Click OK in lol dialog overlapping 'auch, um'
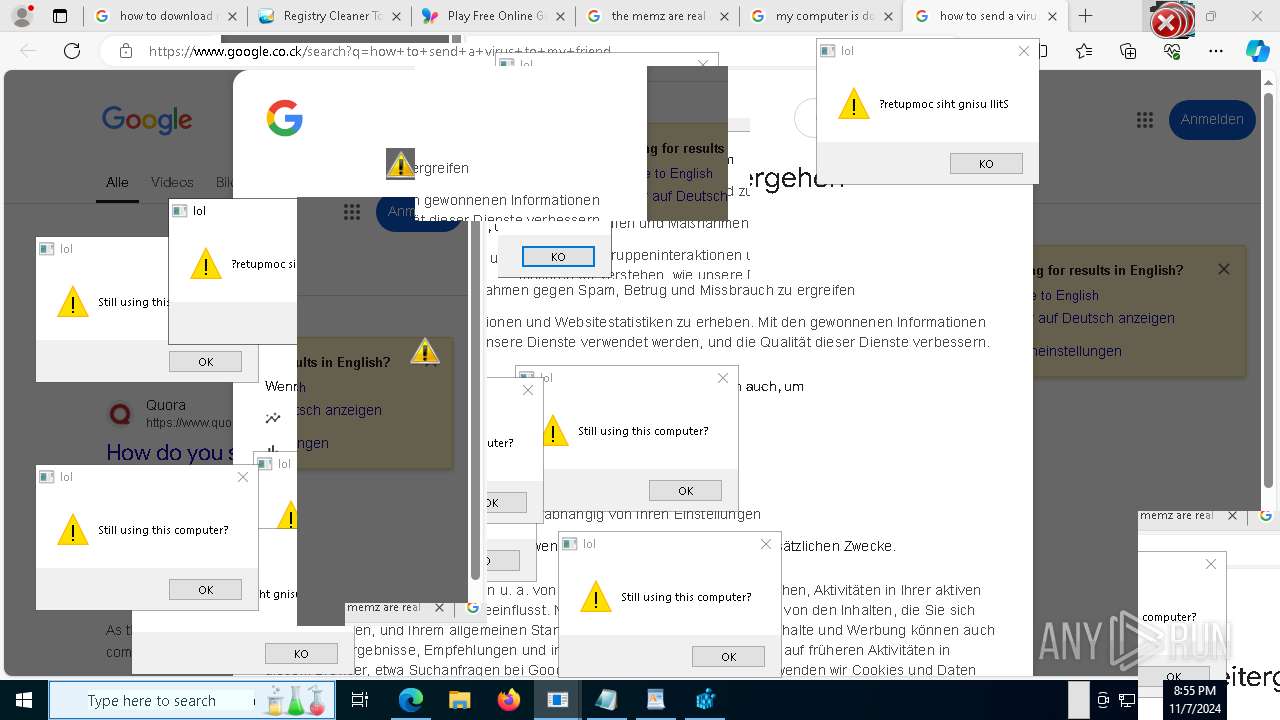Viewport: 1280px width, 720px height. (x=685, y=491)
